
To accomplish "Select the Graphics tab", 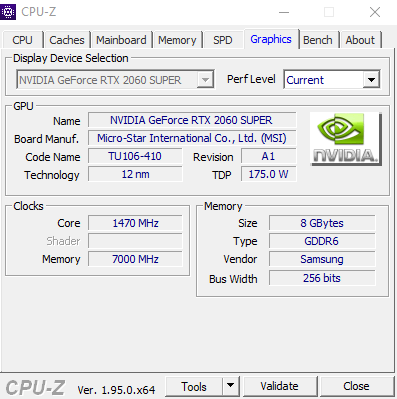I will click(x=271, y=39).
